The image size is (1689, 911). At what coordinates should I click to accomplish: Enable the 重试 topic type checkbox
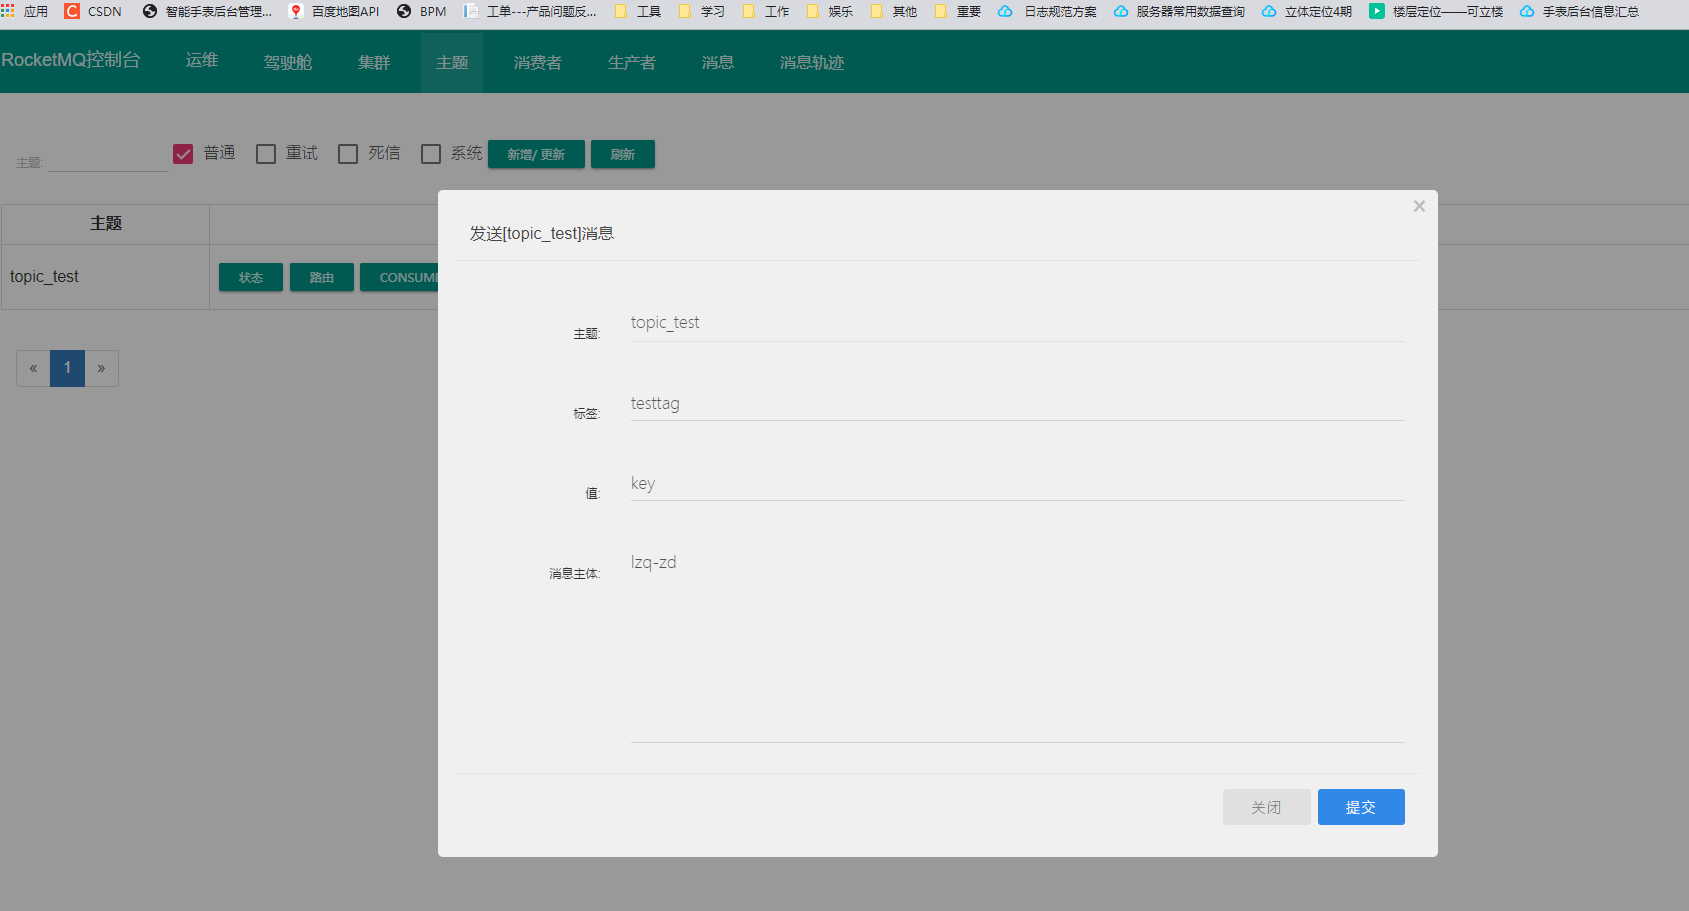[266, 154]
